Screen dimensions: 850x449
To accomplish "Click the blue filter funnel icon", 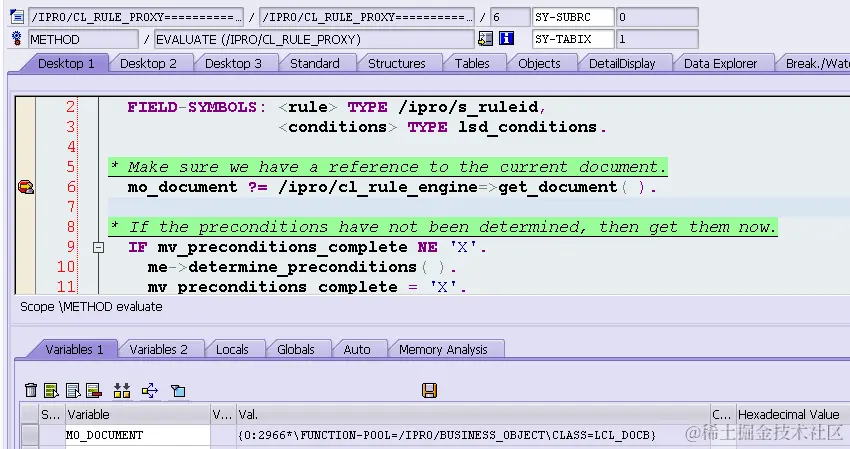I will [x=178, y=390].
